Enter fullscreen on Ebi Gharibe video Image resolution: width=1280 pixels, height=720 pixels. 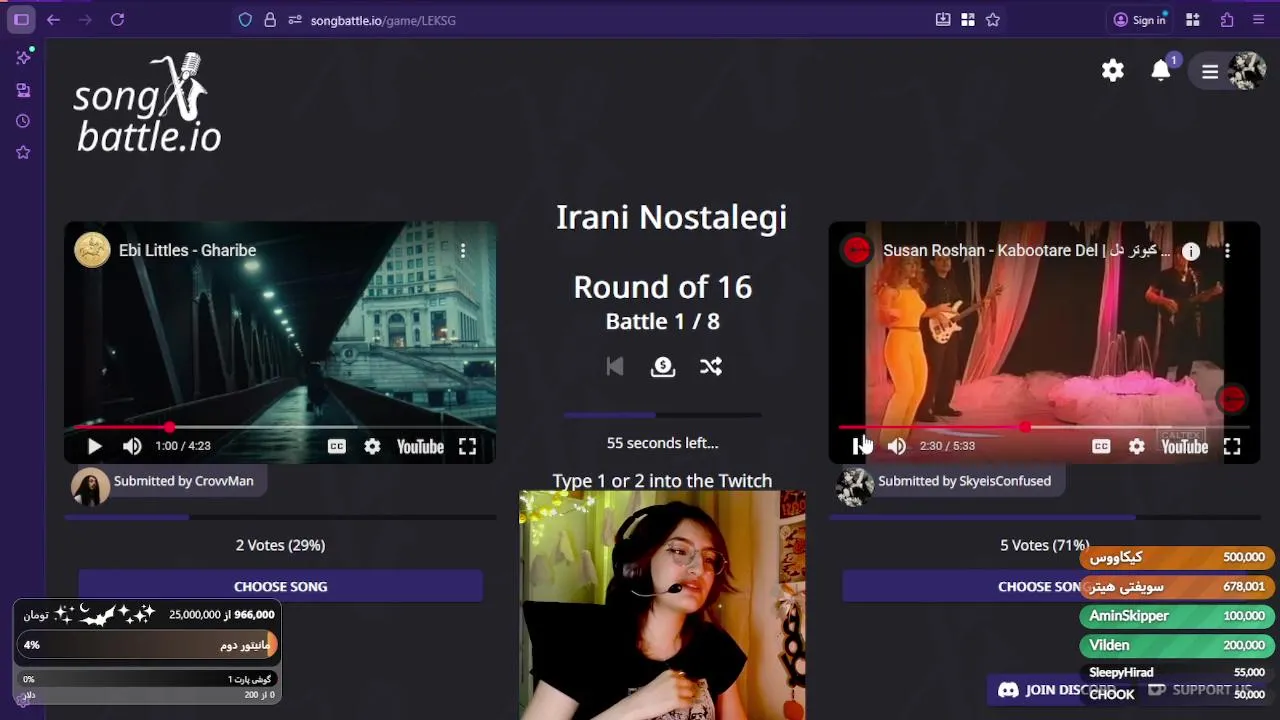467,447
